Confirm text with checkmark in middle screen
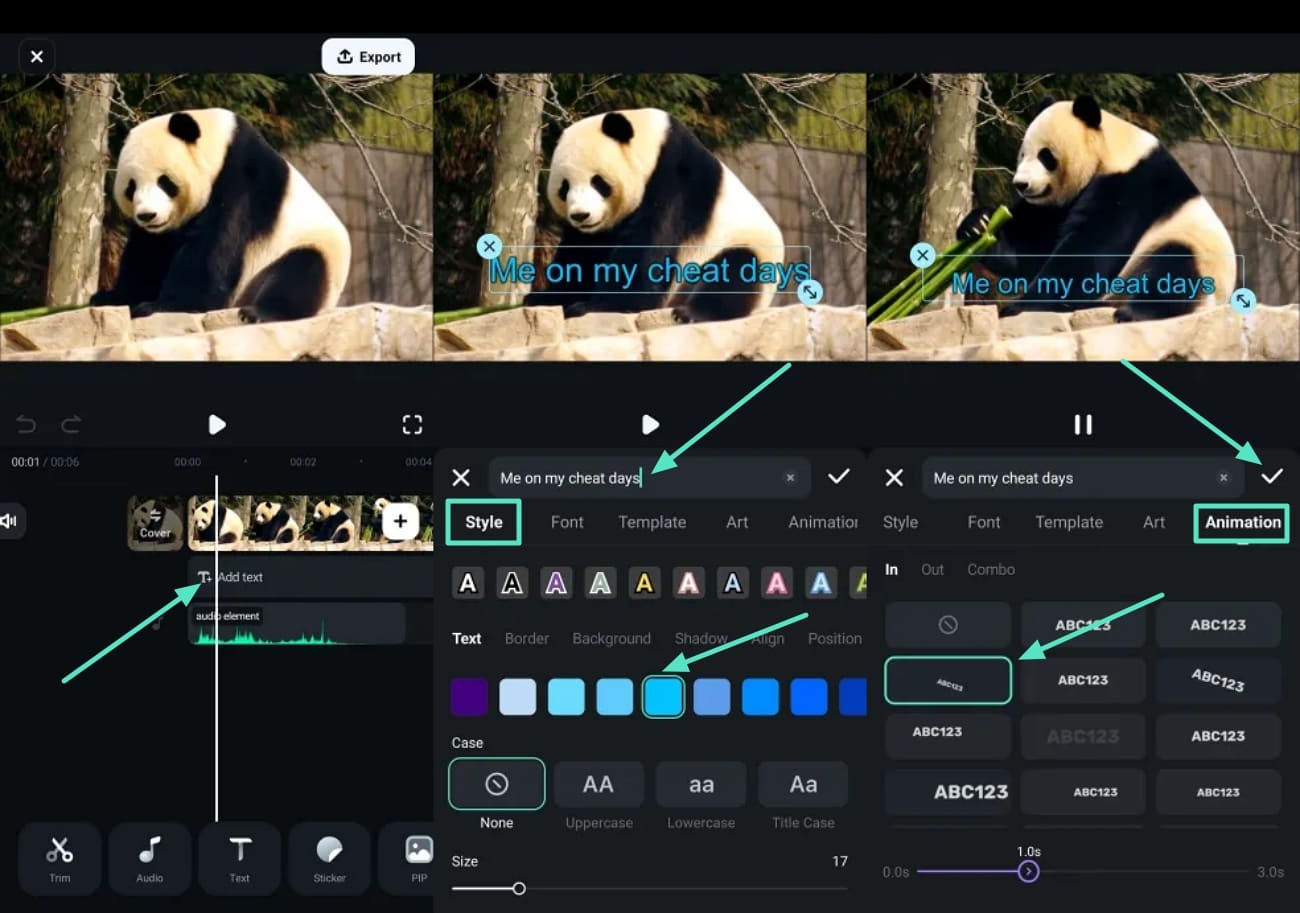This screenshot has height=913, width=1300. point(839,477)
